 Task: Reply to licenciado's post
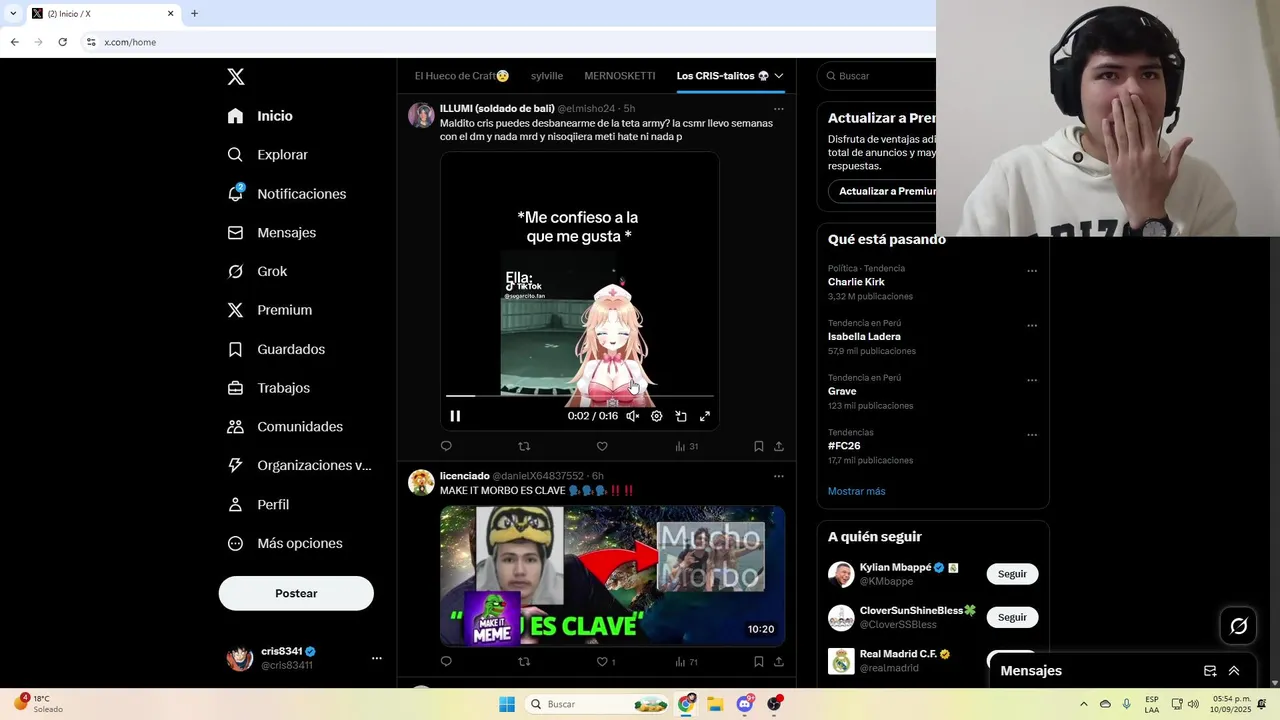(x=446, y=661)
